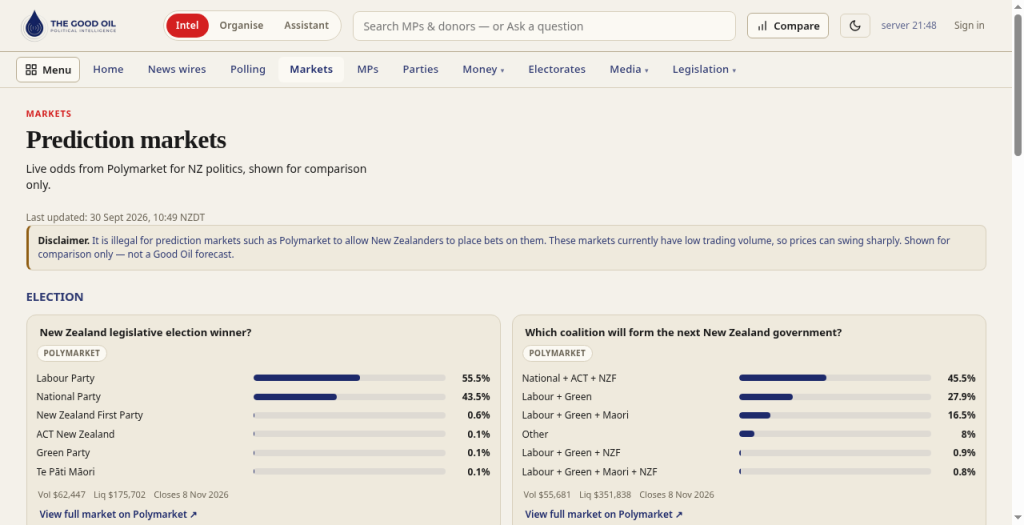Image resolution: width=1024 pixels, height=525 pixels.
Task: Select the Markets nav tab
Action: click(x=311, y=69)
